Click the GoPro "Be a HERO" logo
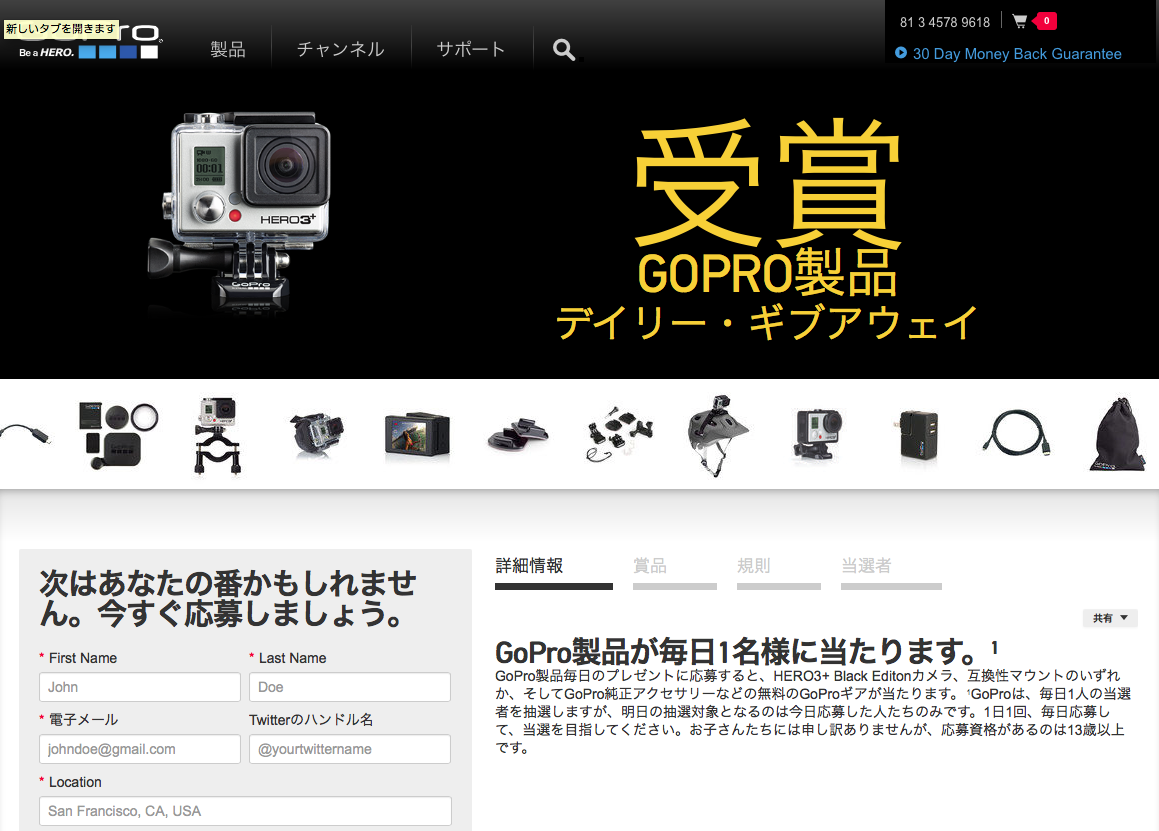This screenshot has height=831, width=1159. click(x=89, y=41)
